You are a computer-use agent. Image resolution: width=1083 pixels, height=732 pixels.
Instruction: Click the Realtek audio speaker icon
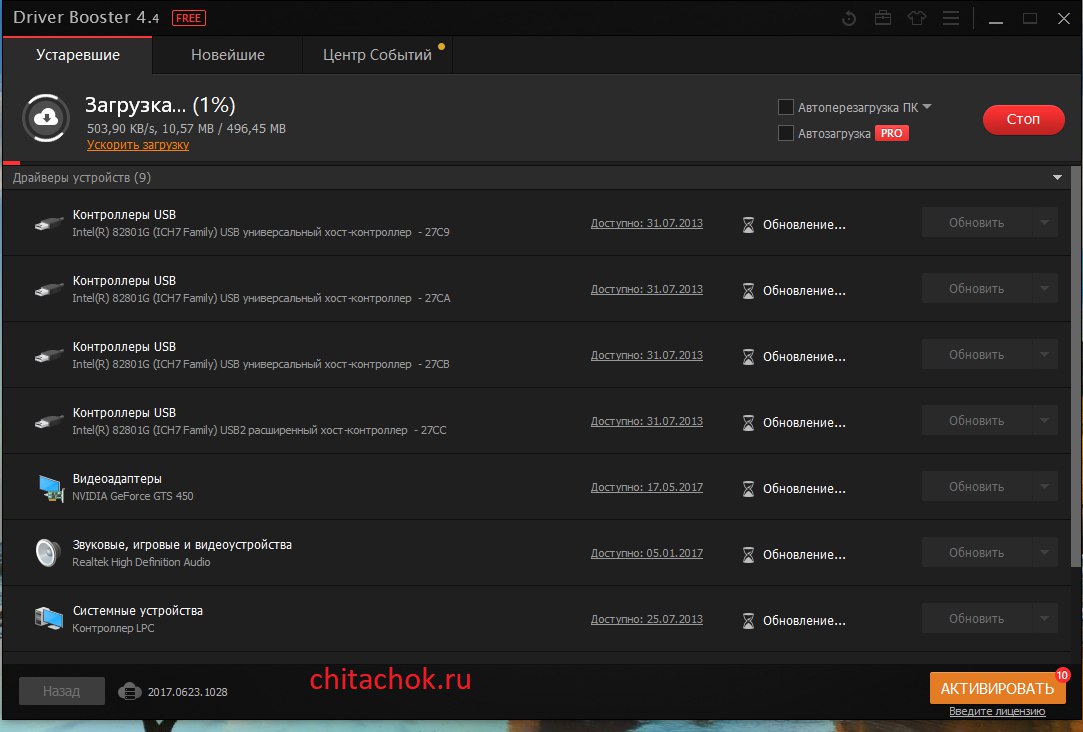(48, 553)
